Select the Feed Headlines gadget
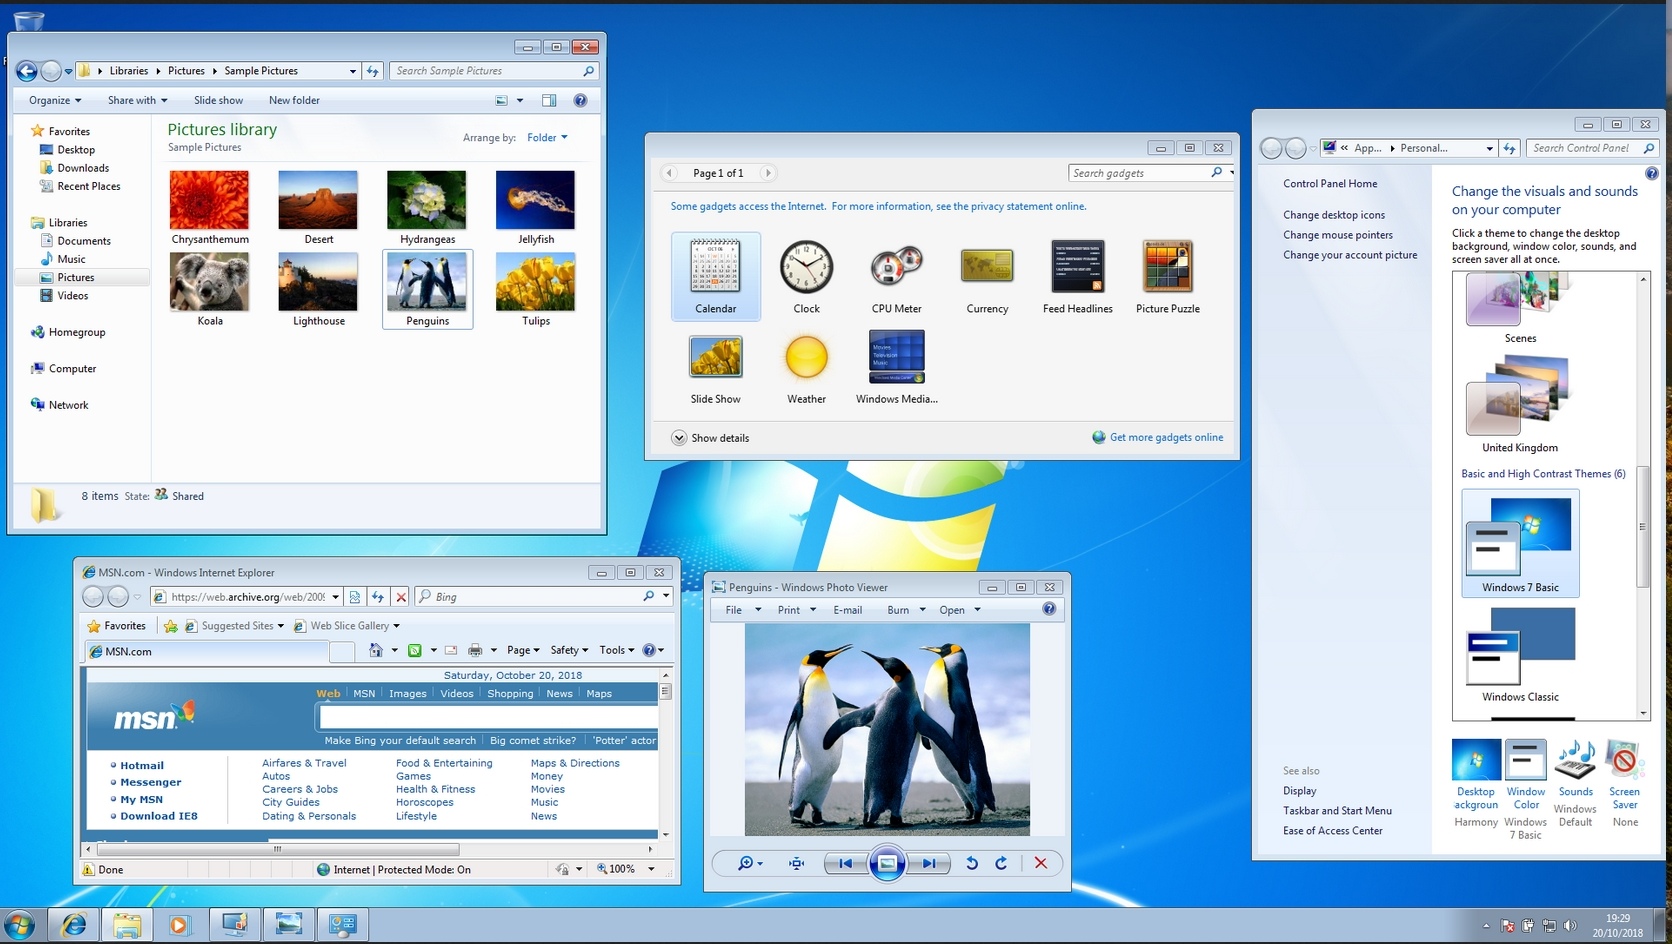Viewport: 1672px width, 944px height. tap(1077, 277)
